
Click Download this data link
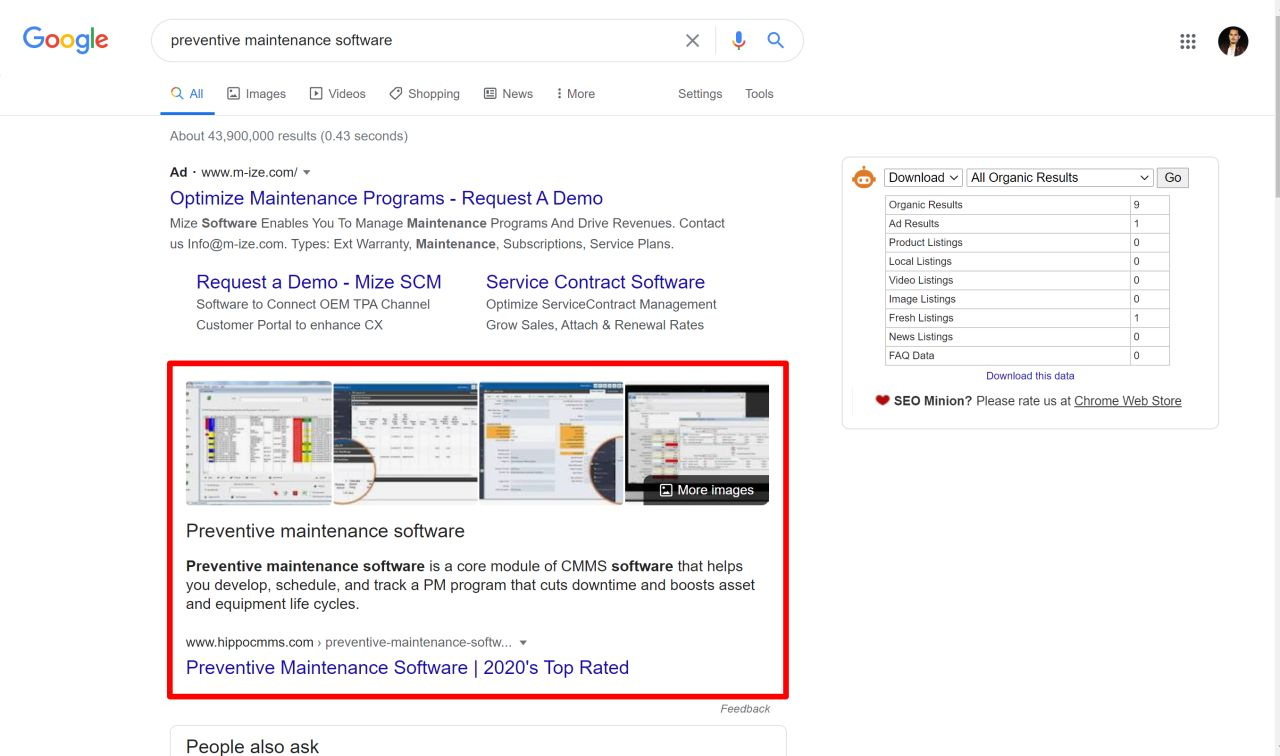point(1030,376)
